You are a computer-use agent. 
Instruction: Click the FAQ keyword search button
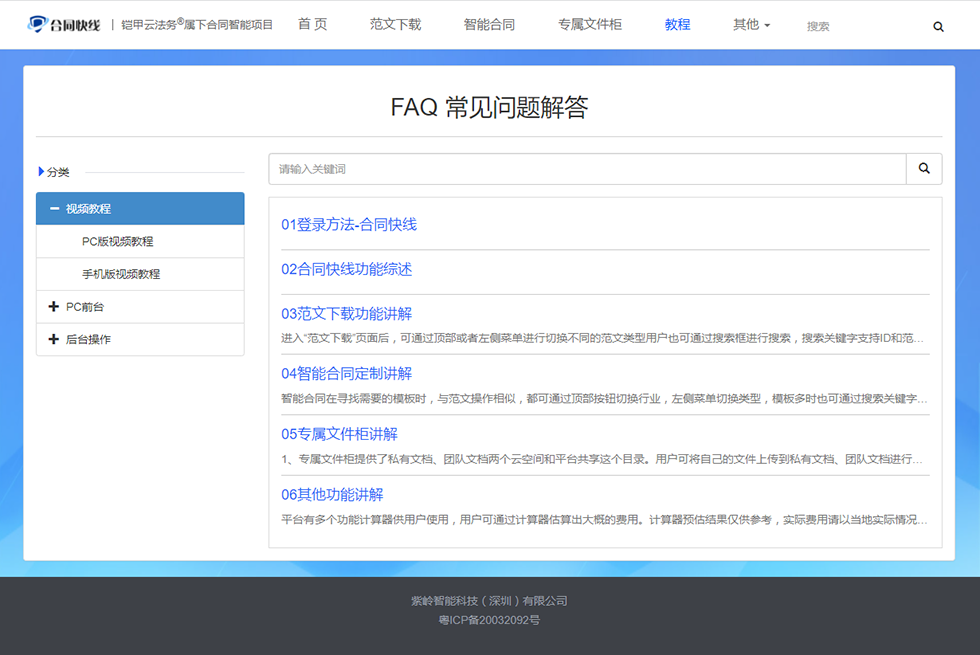[924, 169]
